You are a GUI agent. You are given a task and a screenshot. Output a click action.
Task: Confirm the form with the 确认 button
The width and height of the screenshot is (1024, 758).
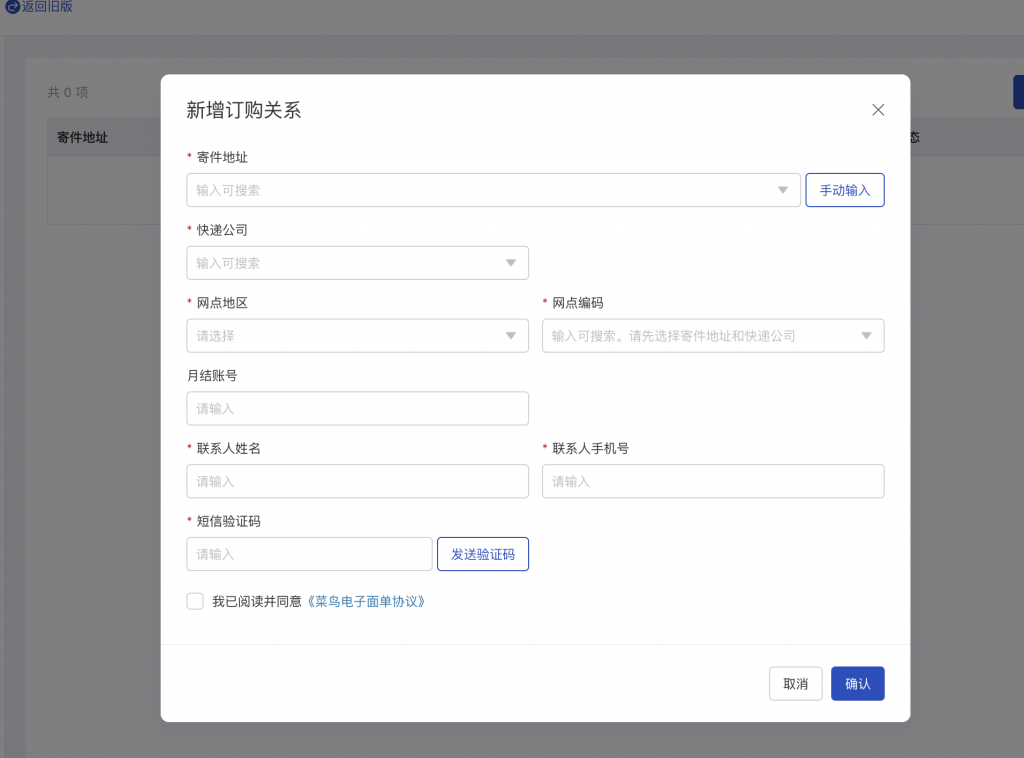[857, 684]
